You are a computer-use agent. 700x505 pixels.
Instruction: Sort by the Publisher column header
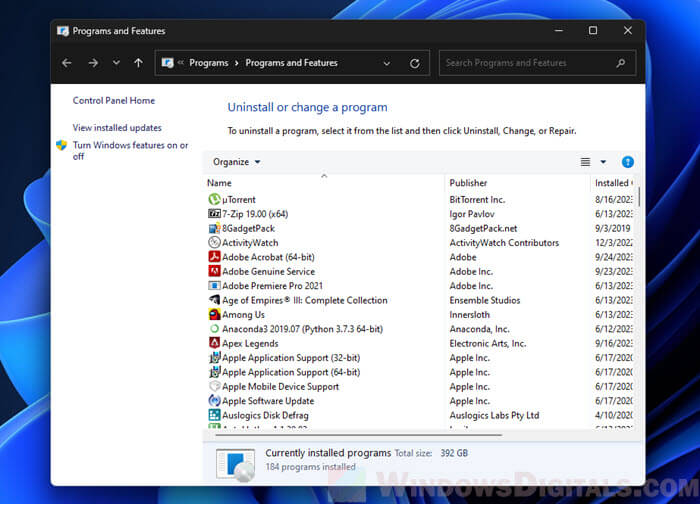coord(468,183)
